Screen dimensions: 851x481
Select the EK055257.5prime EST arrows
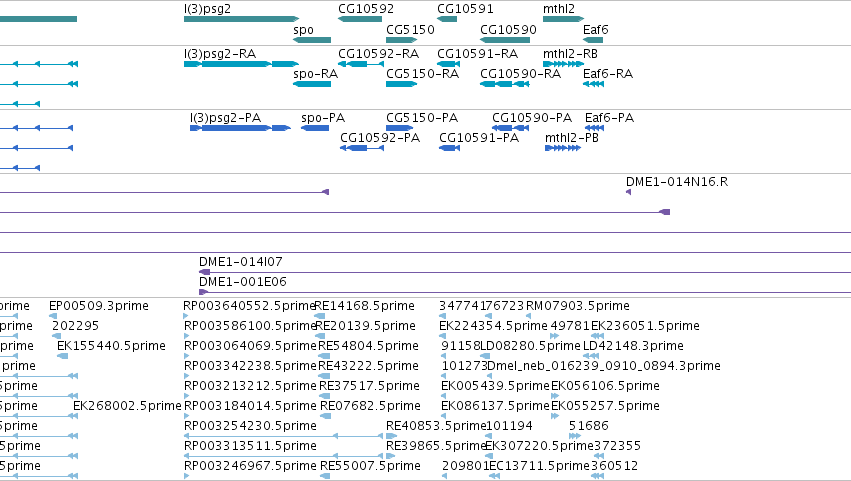point(555,416)
